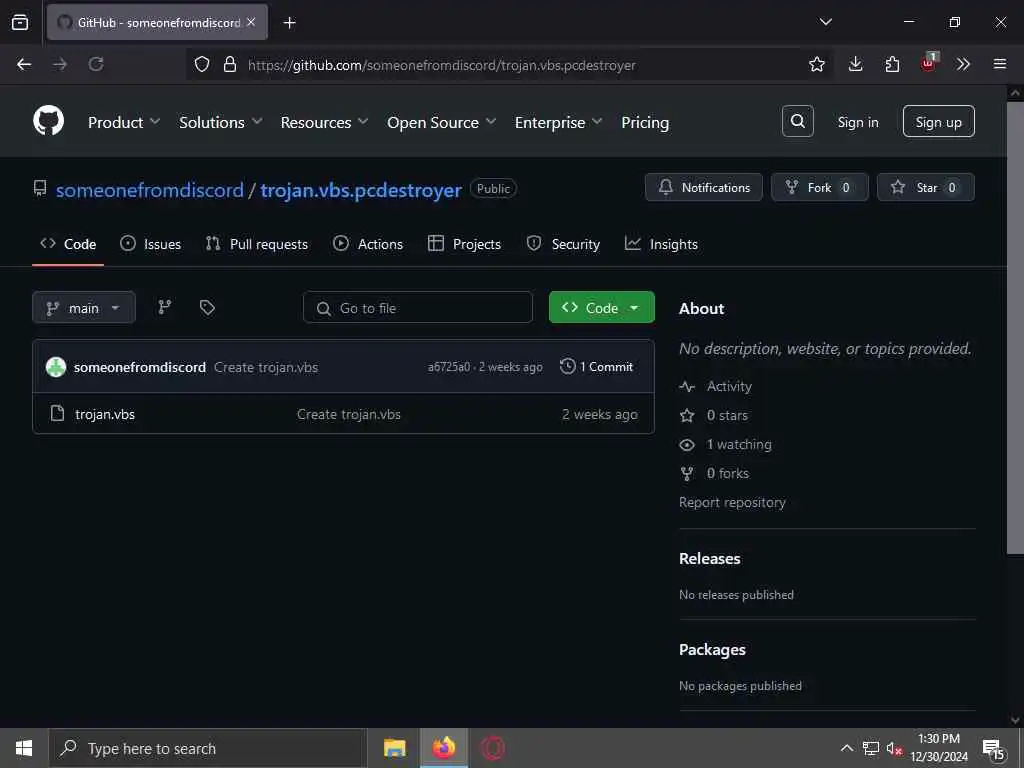The height and width of the screenshot is (768, 1024).
Task: Click the 0 stars link
Action: point(714,415)
